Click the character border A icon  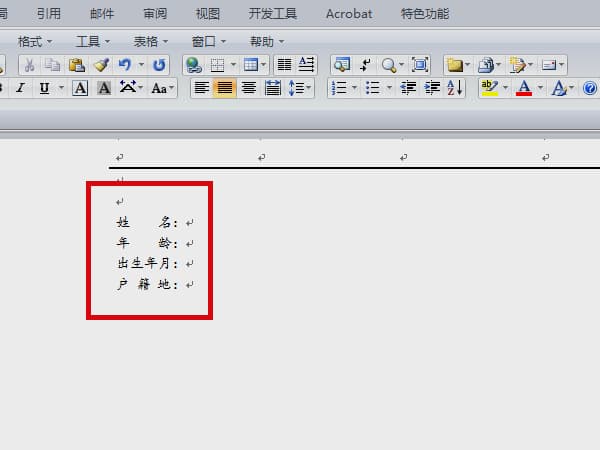tap(80, 88)
